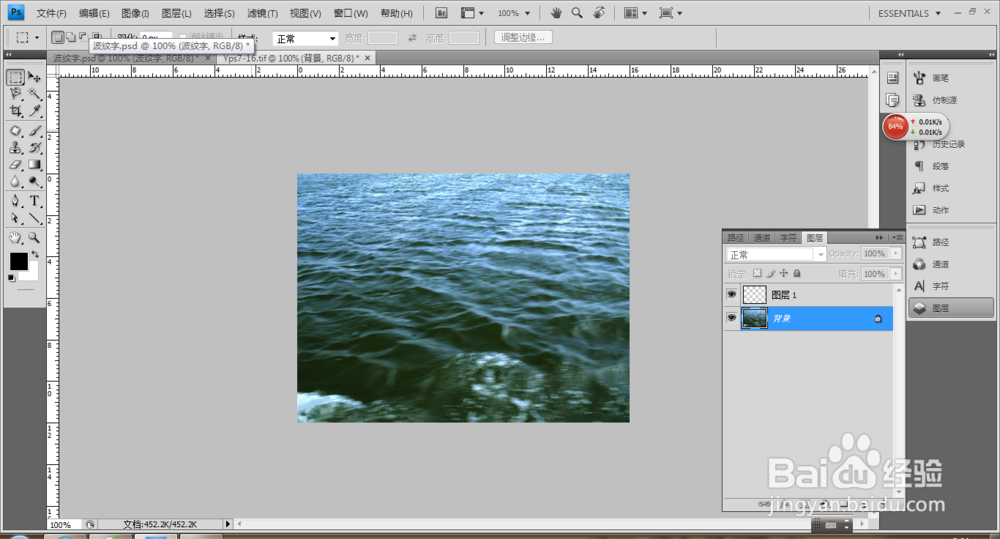Select the Gradient tool
Viewport: 1000px width, 539px height.
[34, 165]
